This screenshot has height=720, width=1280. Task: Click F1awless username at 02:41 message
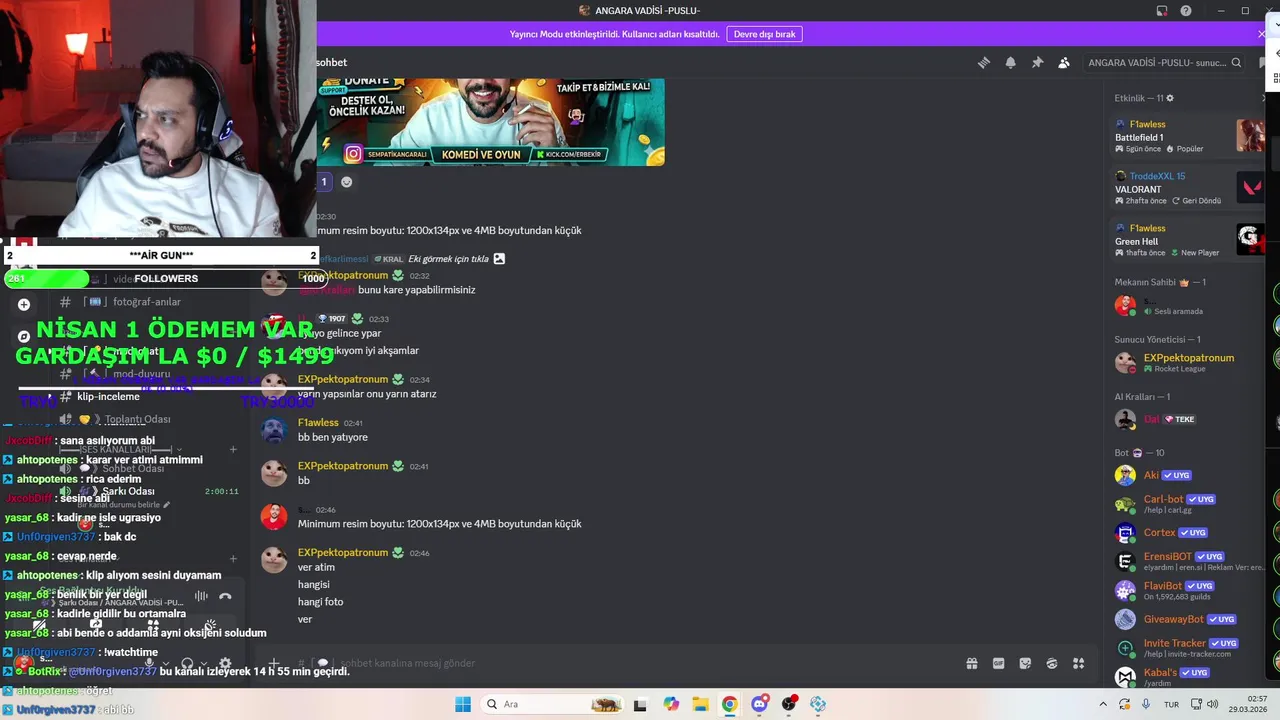click(318, 422)
